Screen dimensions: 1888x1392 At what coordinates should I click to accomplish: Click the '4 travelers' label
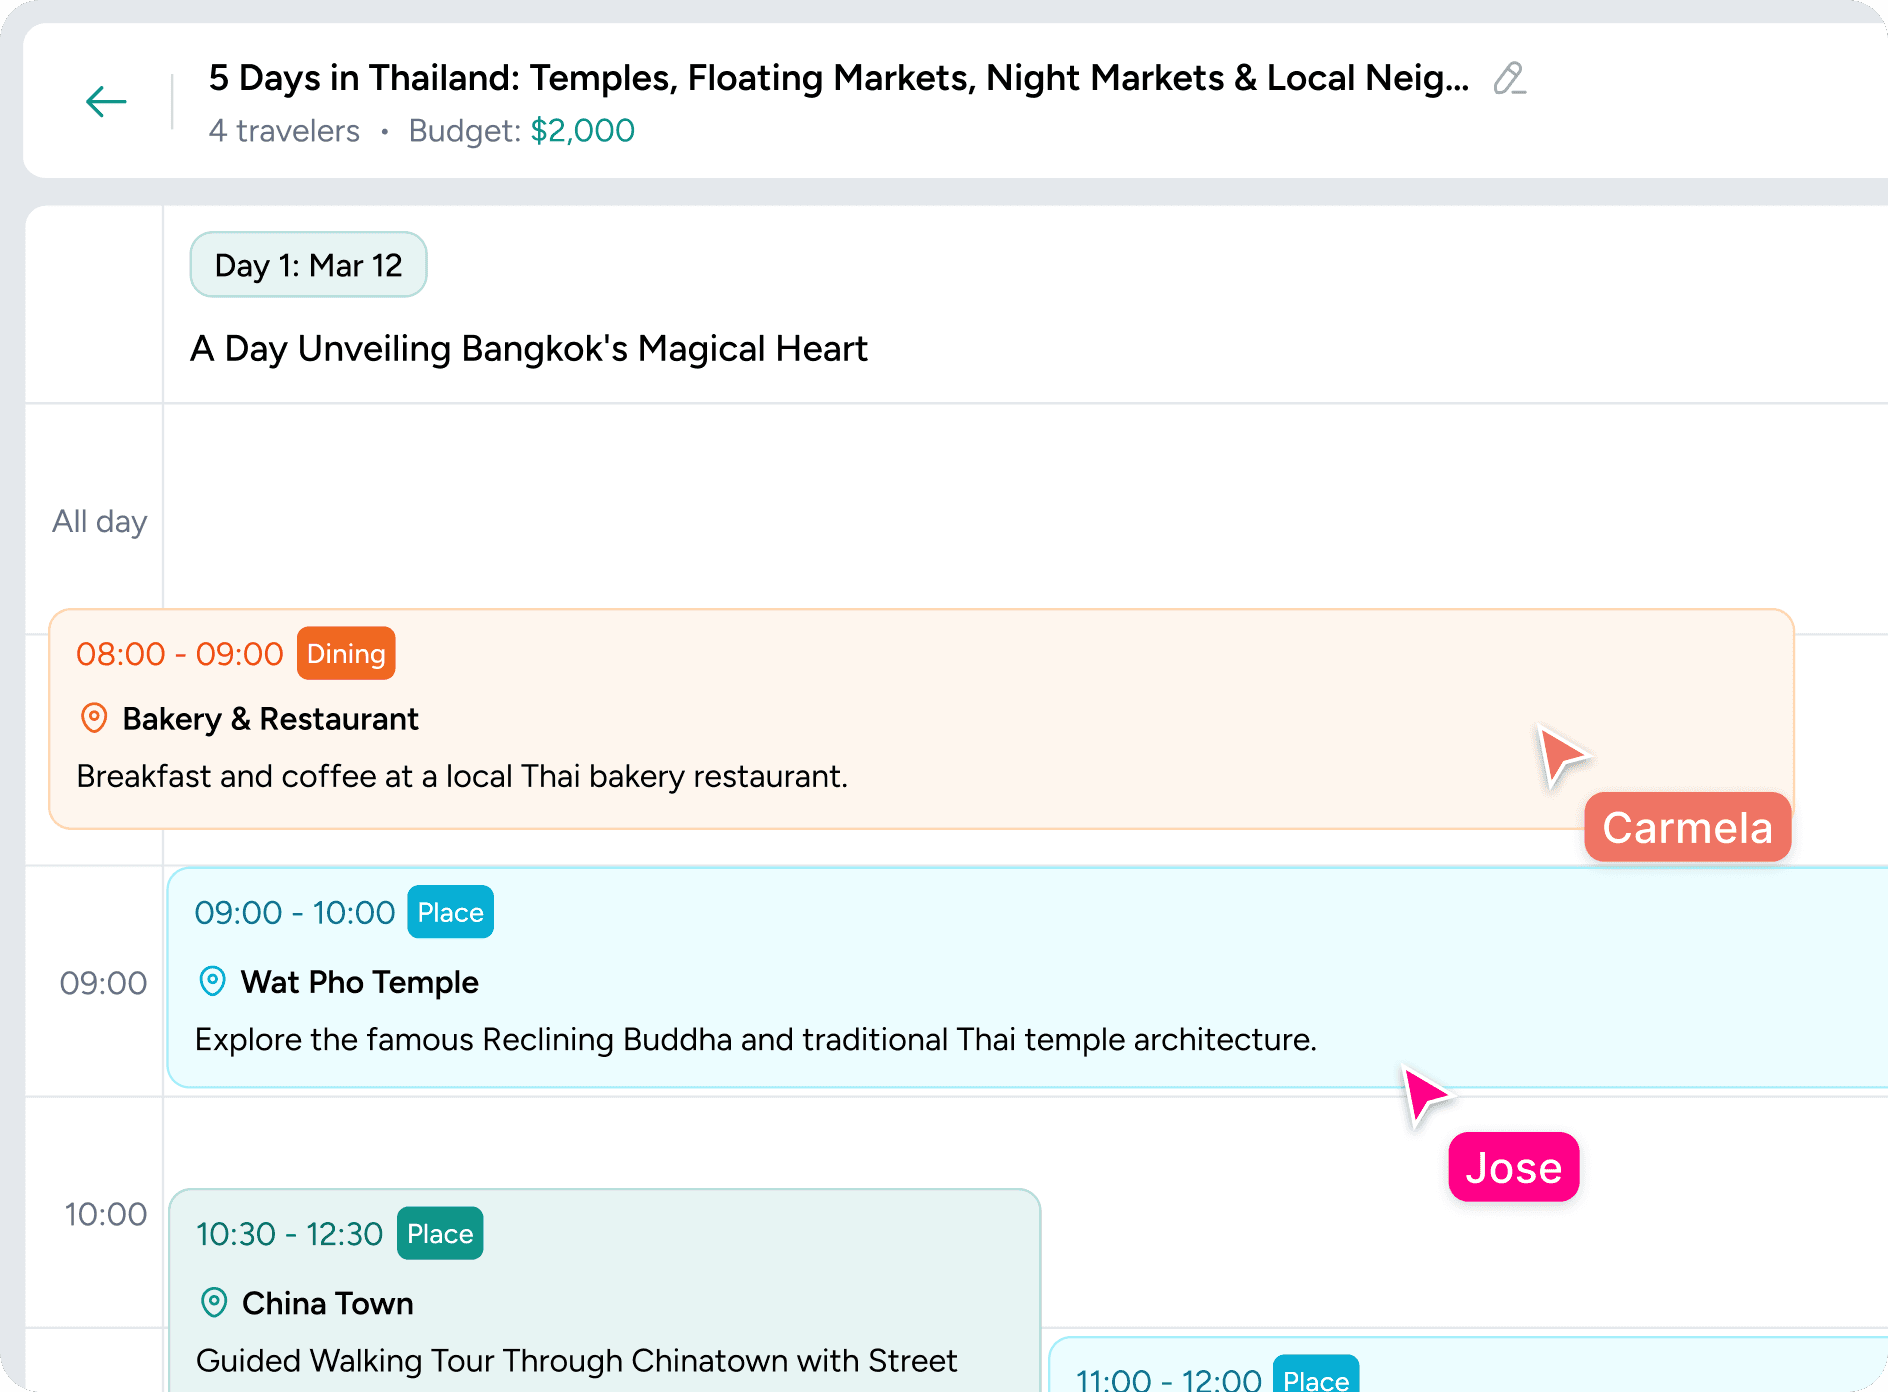point(284,131)
